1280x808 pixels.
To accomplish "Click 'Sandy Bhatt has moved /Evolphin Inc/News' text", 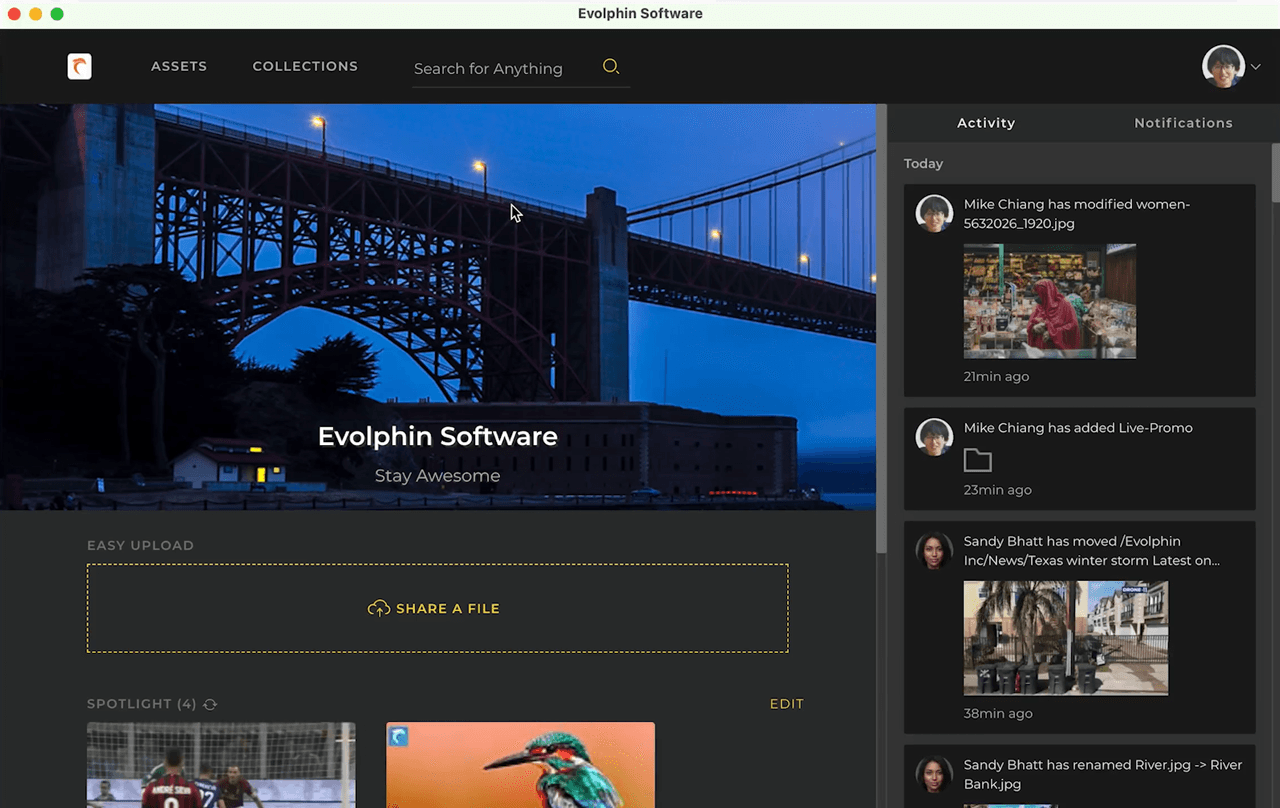I will tap(1092, 551).
